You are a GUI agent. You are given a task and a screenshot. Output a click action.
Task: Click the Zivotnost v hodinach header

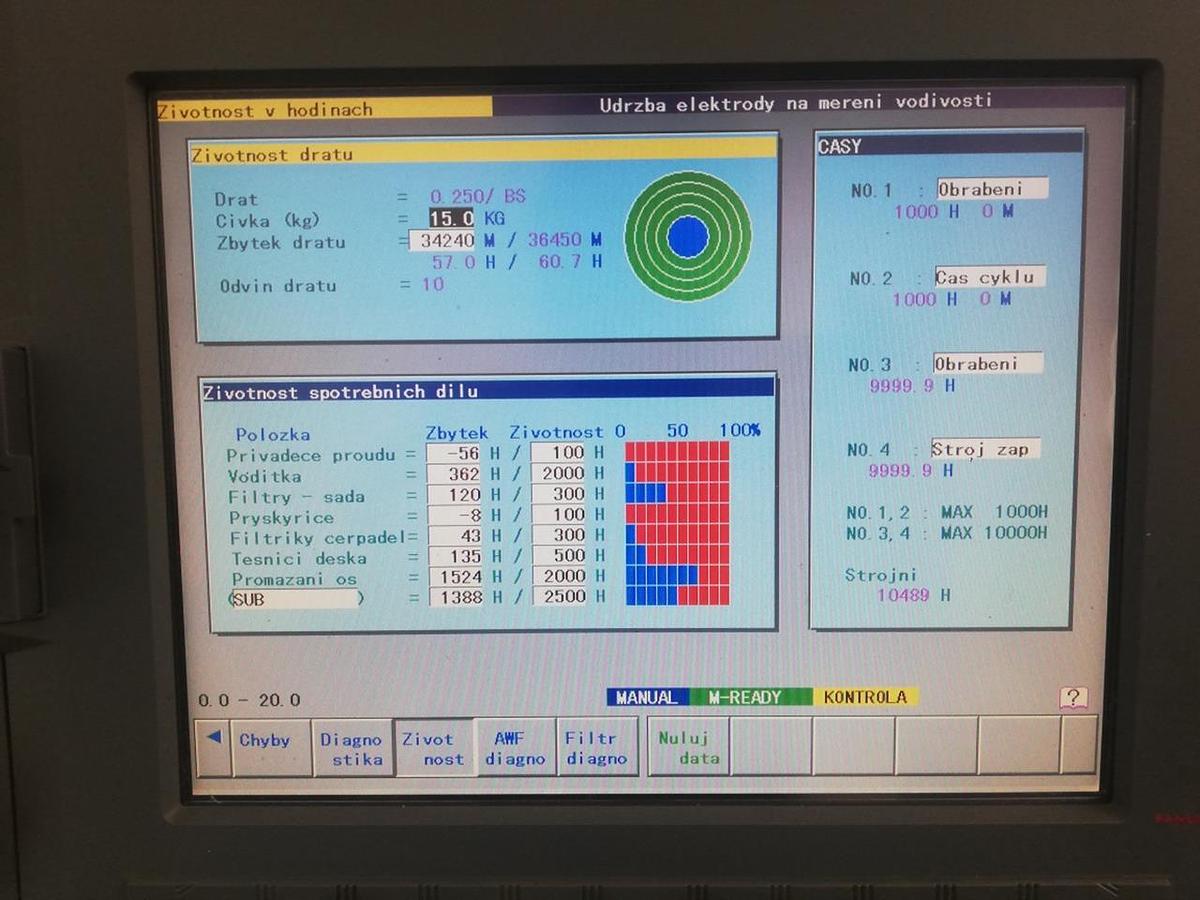325,109
